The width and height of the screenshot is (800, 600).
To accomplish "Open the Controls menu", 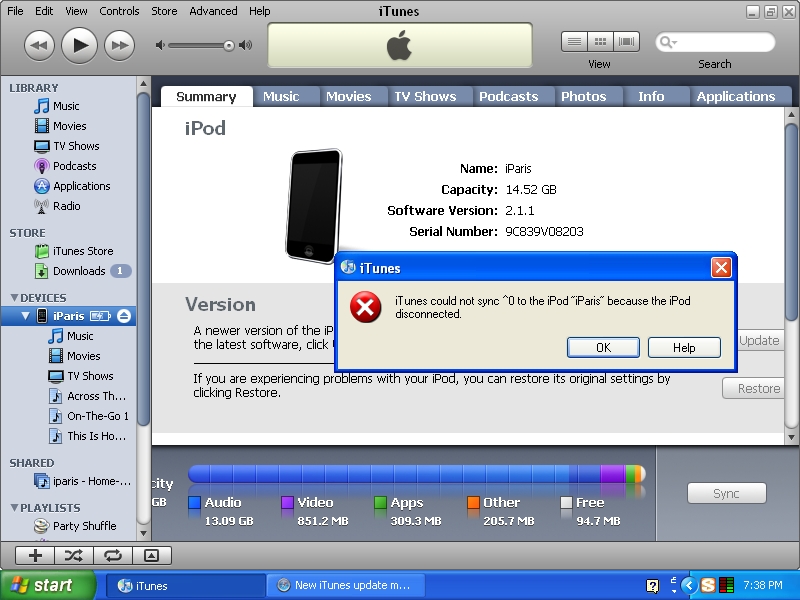I will (x=119, y=11).
